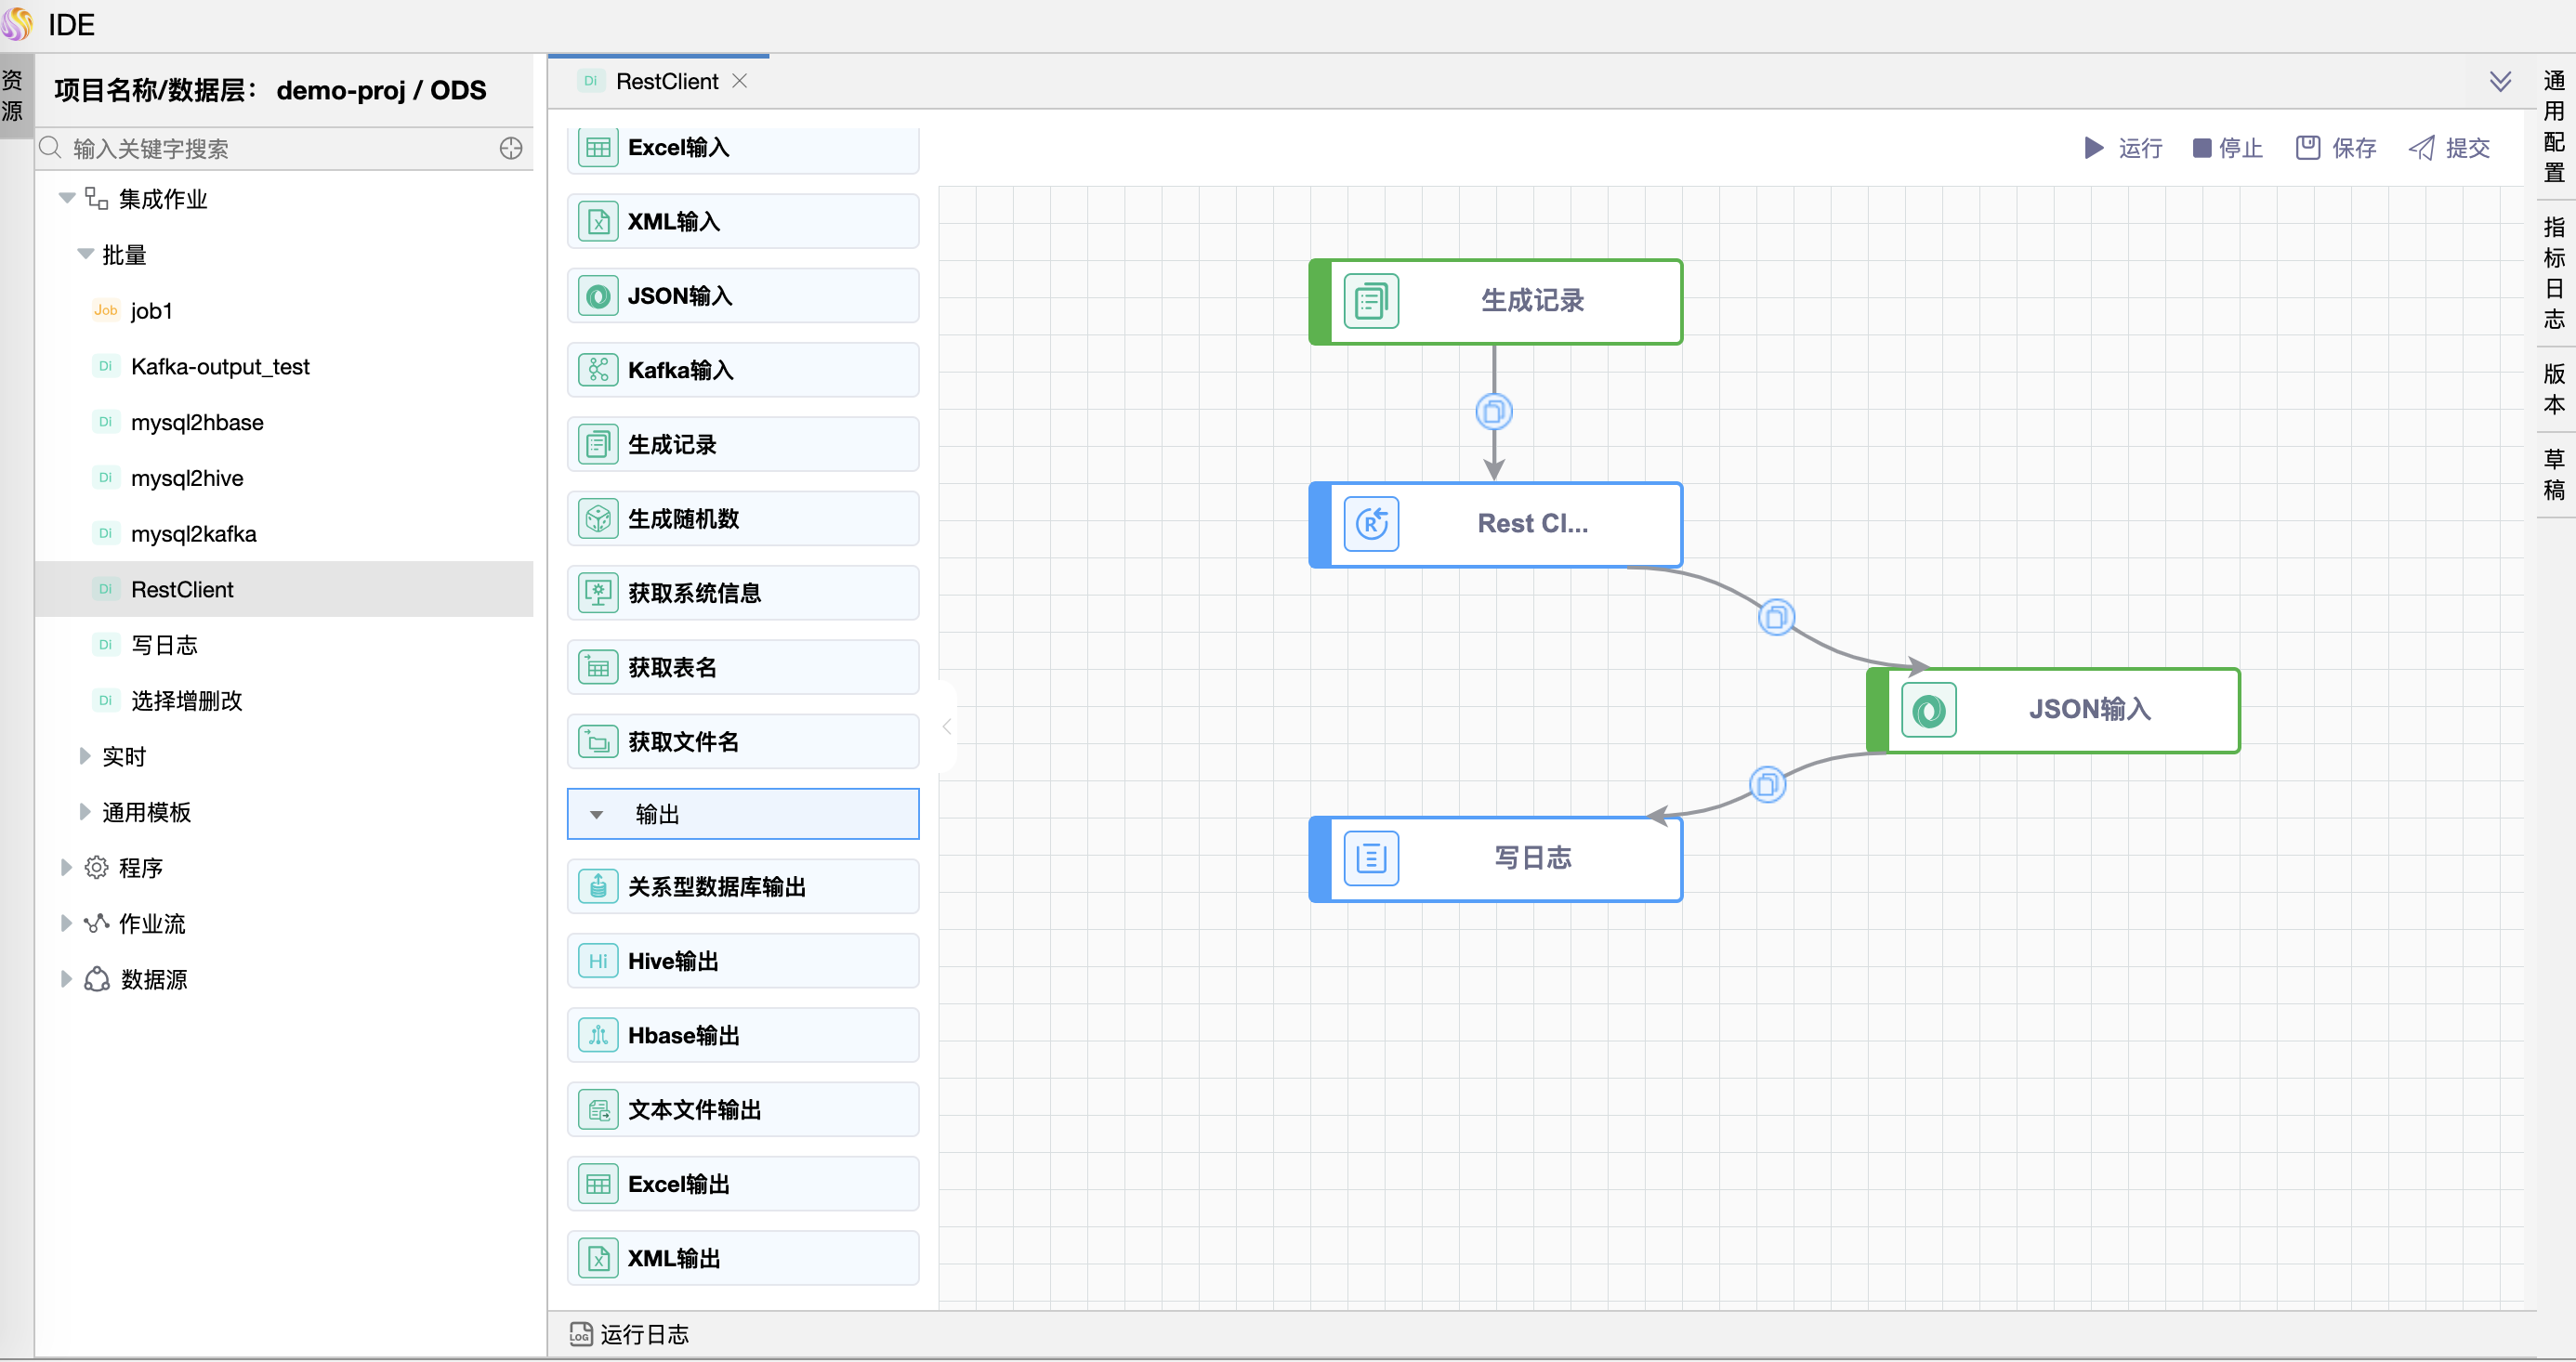Click the 运行日志 log icon
This screenshot has width=2576, height=1362.
[581, 1334]
